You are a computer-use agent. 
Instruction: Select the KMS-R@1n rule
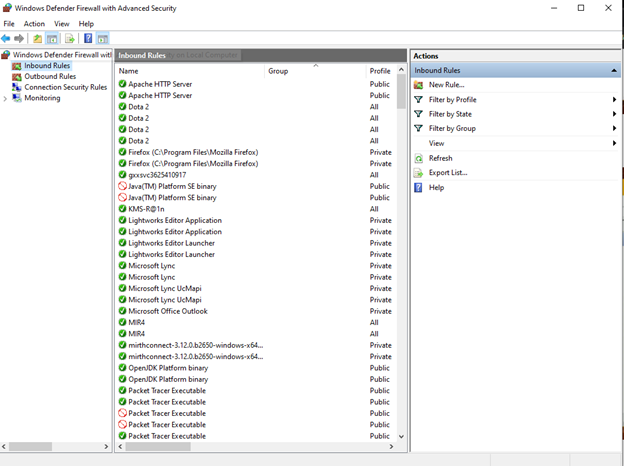pyautogui.click(x=146, y=209)
